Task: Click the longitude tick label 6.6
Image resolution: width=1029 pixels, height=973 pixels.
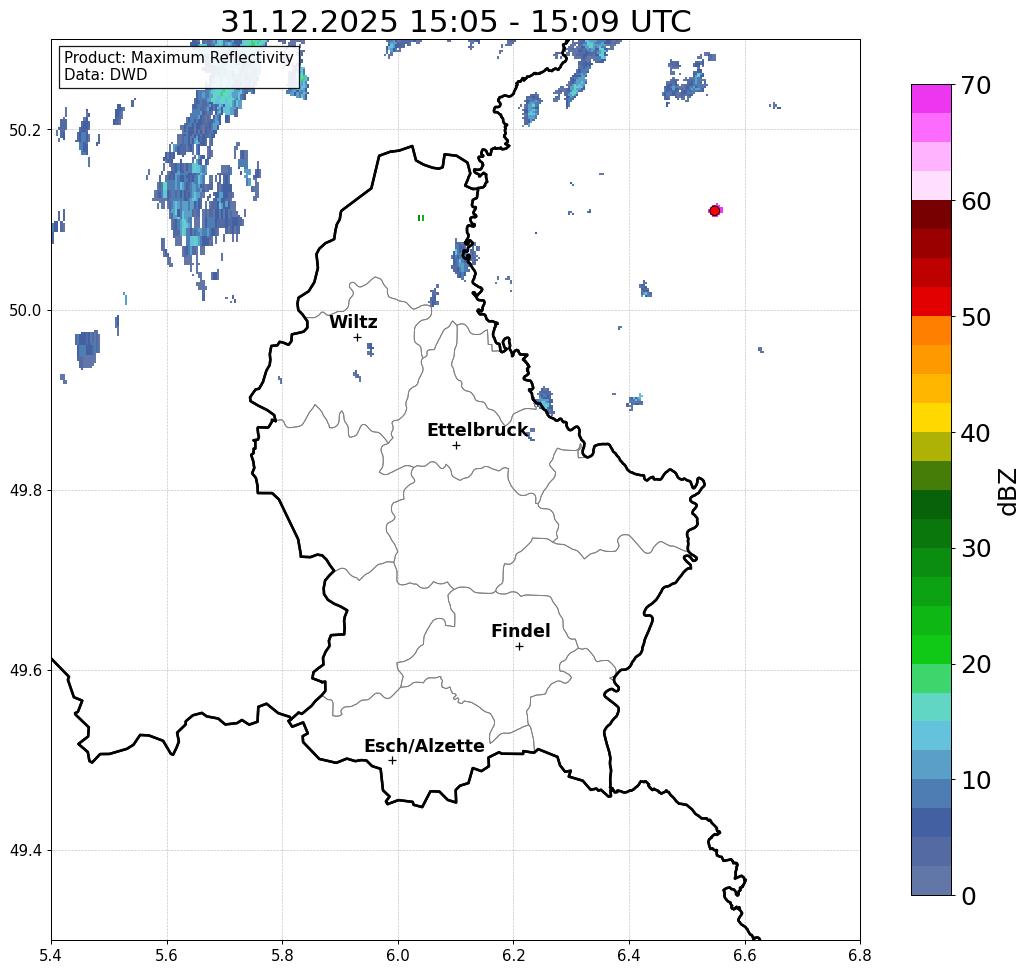Action: (745, 955)
